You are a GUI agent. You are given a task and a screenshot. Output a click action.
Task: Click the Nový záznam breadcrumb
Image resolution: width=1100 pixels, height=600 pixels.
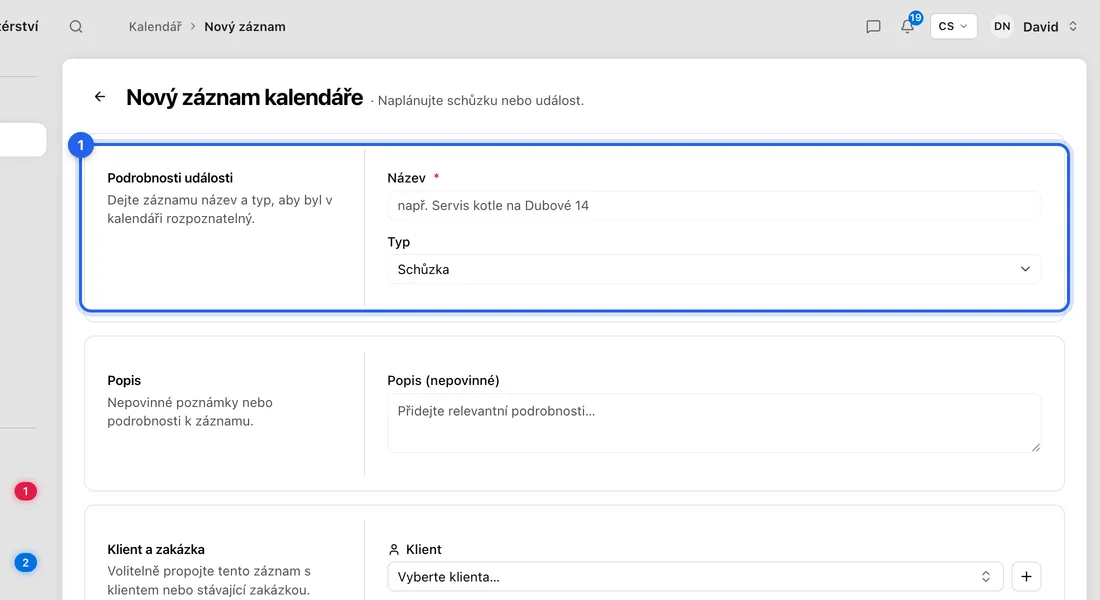click(245, 27)
